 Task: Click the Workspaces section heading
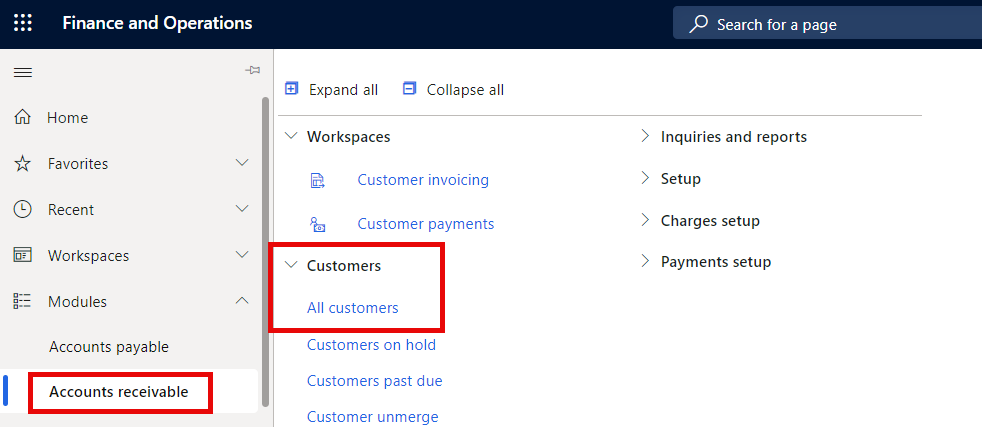point(348,136)
